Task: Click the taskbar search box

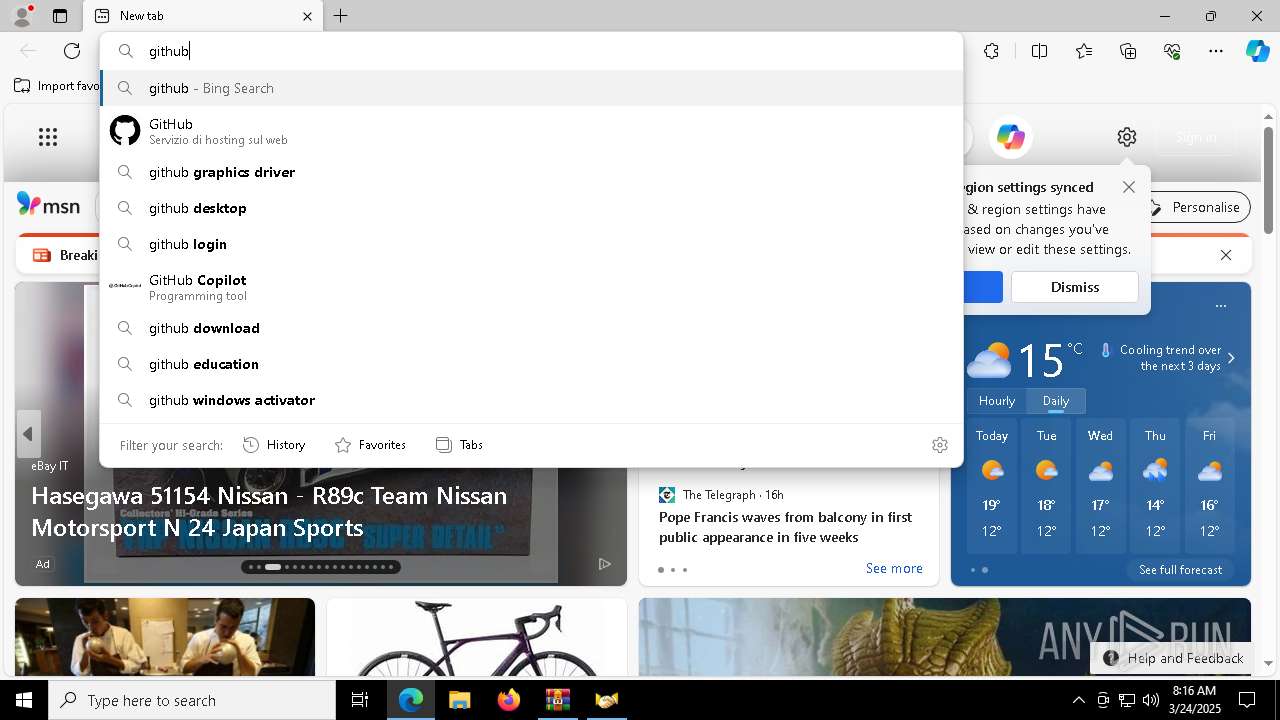Action: tap(192, 700)
